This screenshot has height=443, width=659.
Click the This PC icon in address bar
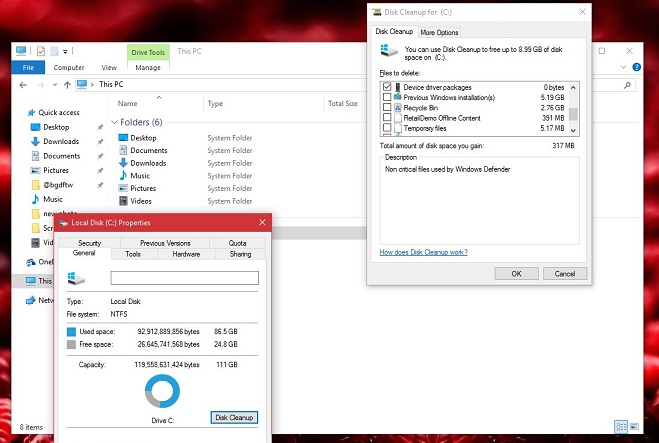click(82, 84)
